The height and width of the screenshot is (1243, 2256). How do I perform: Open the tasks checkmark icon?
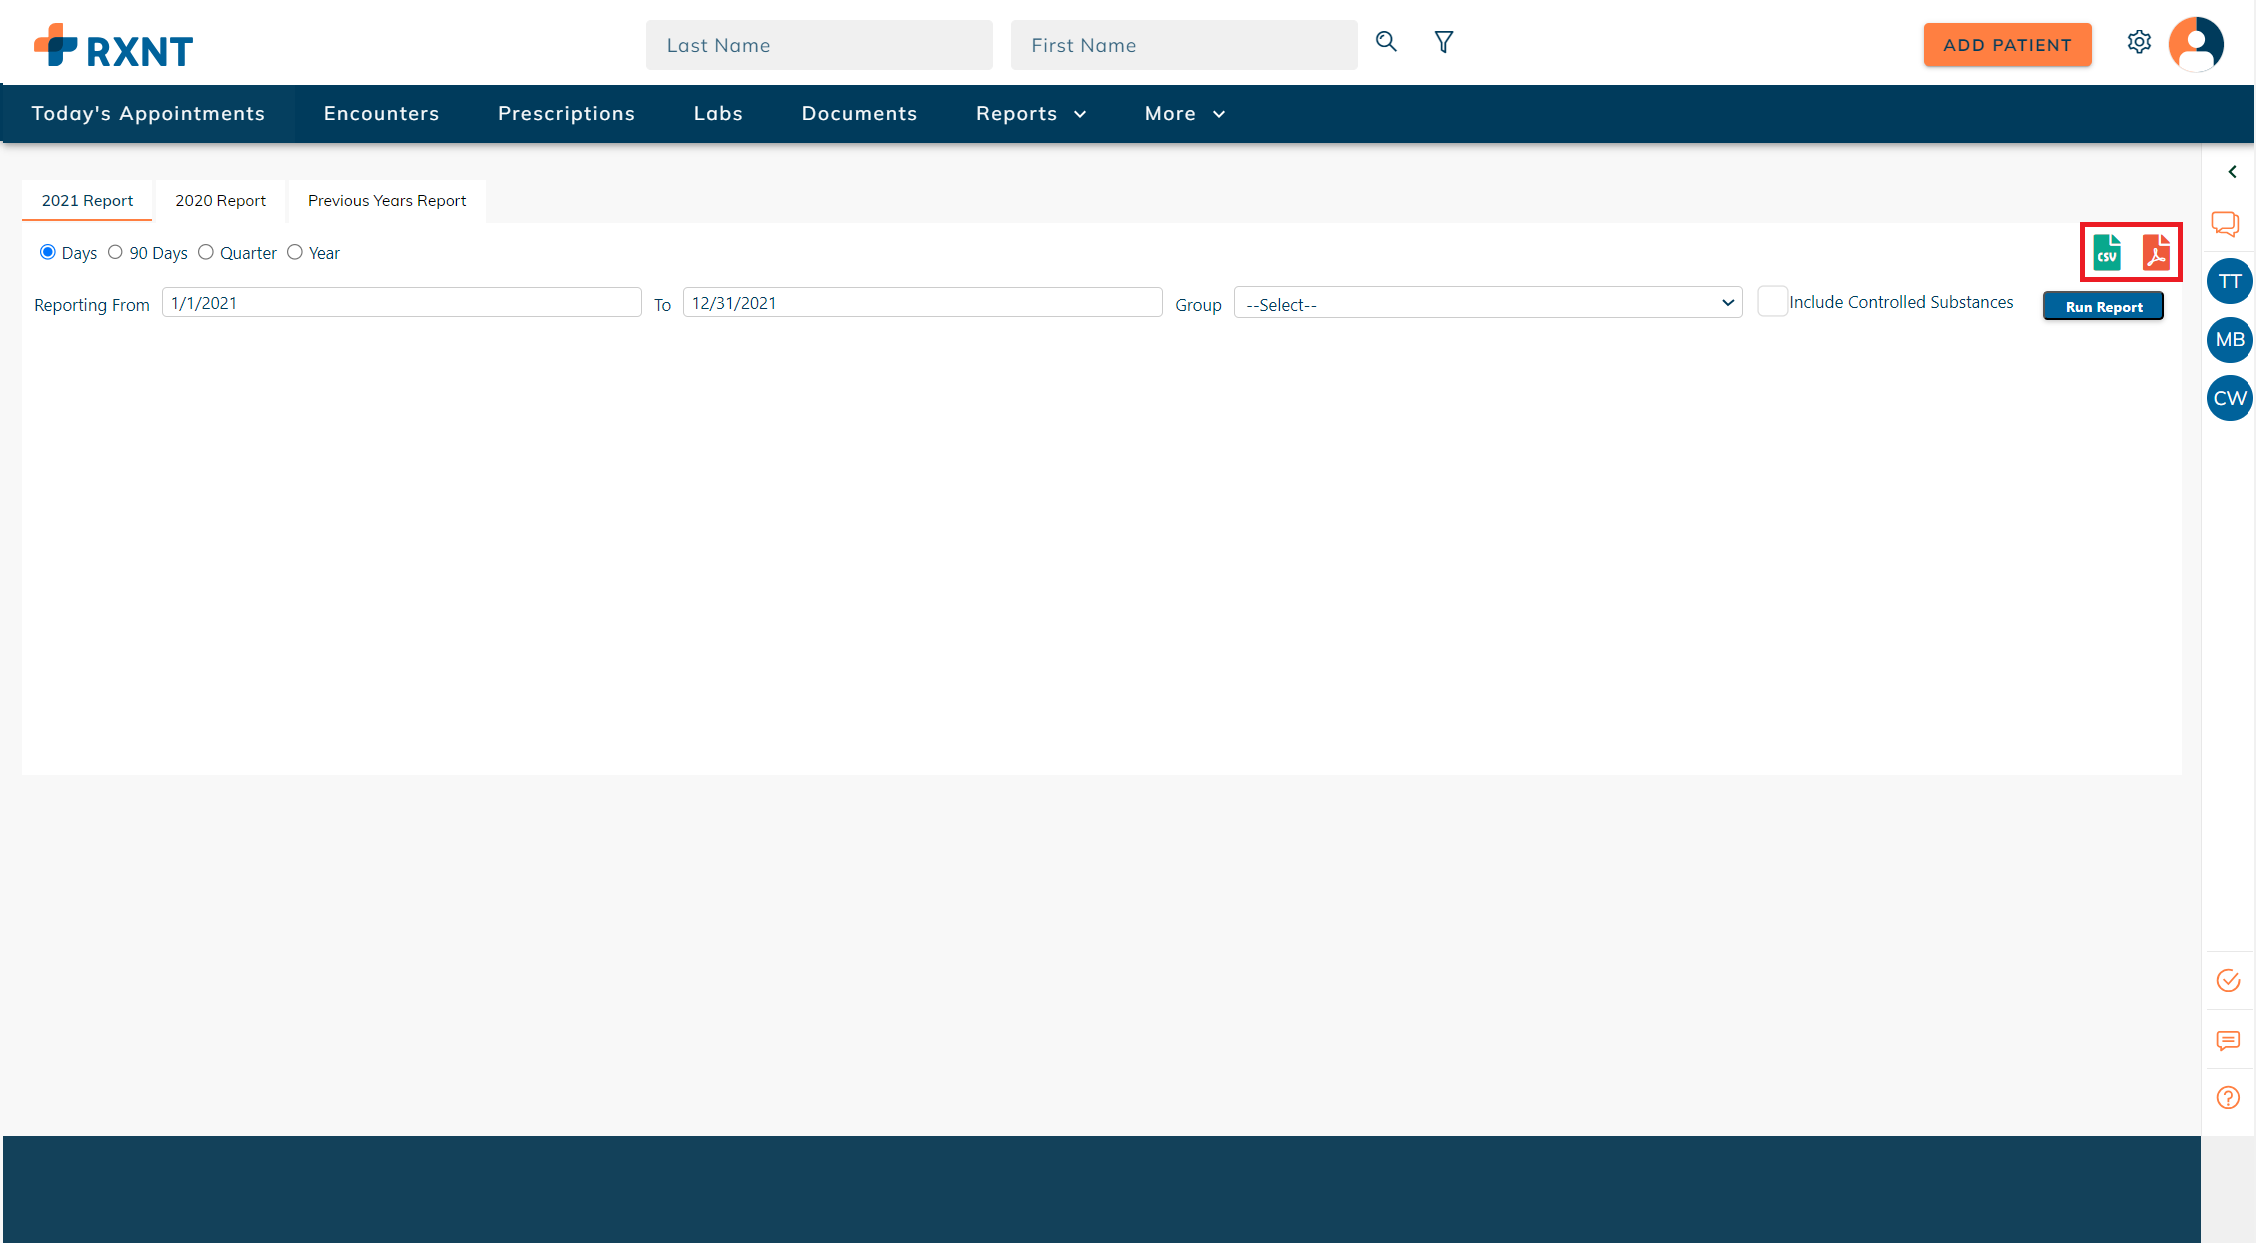point(2228,981)
